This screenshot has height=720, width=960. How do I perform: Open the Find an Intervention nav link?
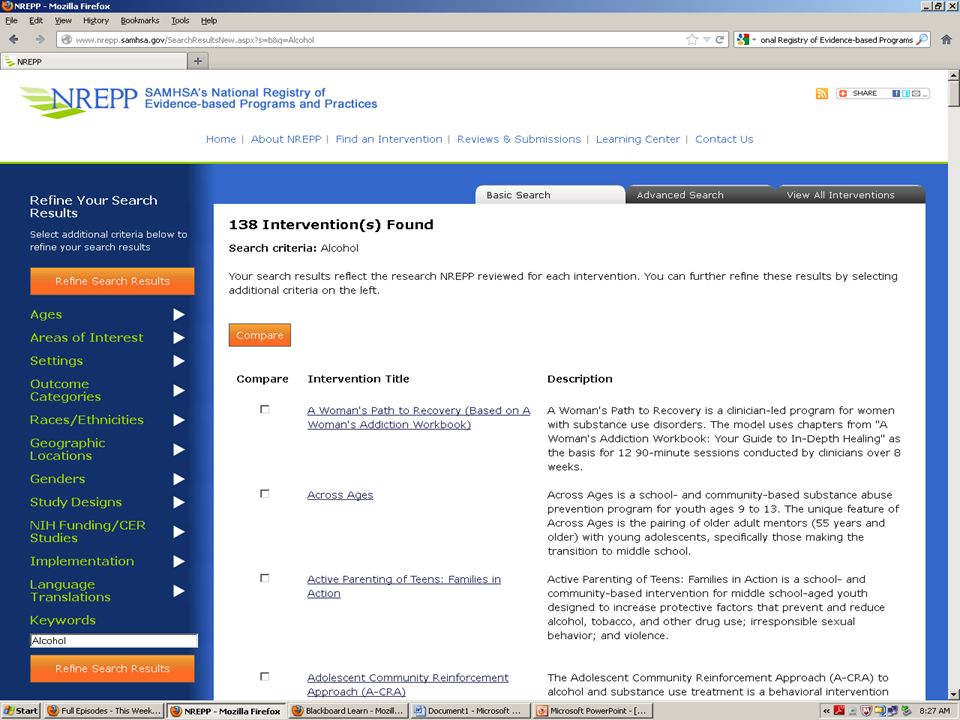click(x=389, y=139)
